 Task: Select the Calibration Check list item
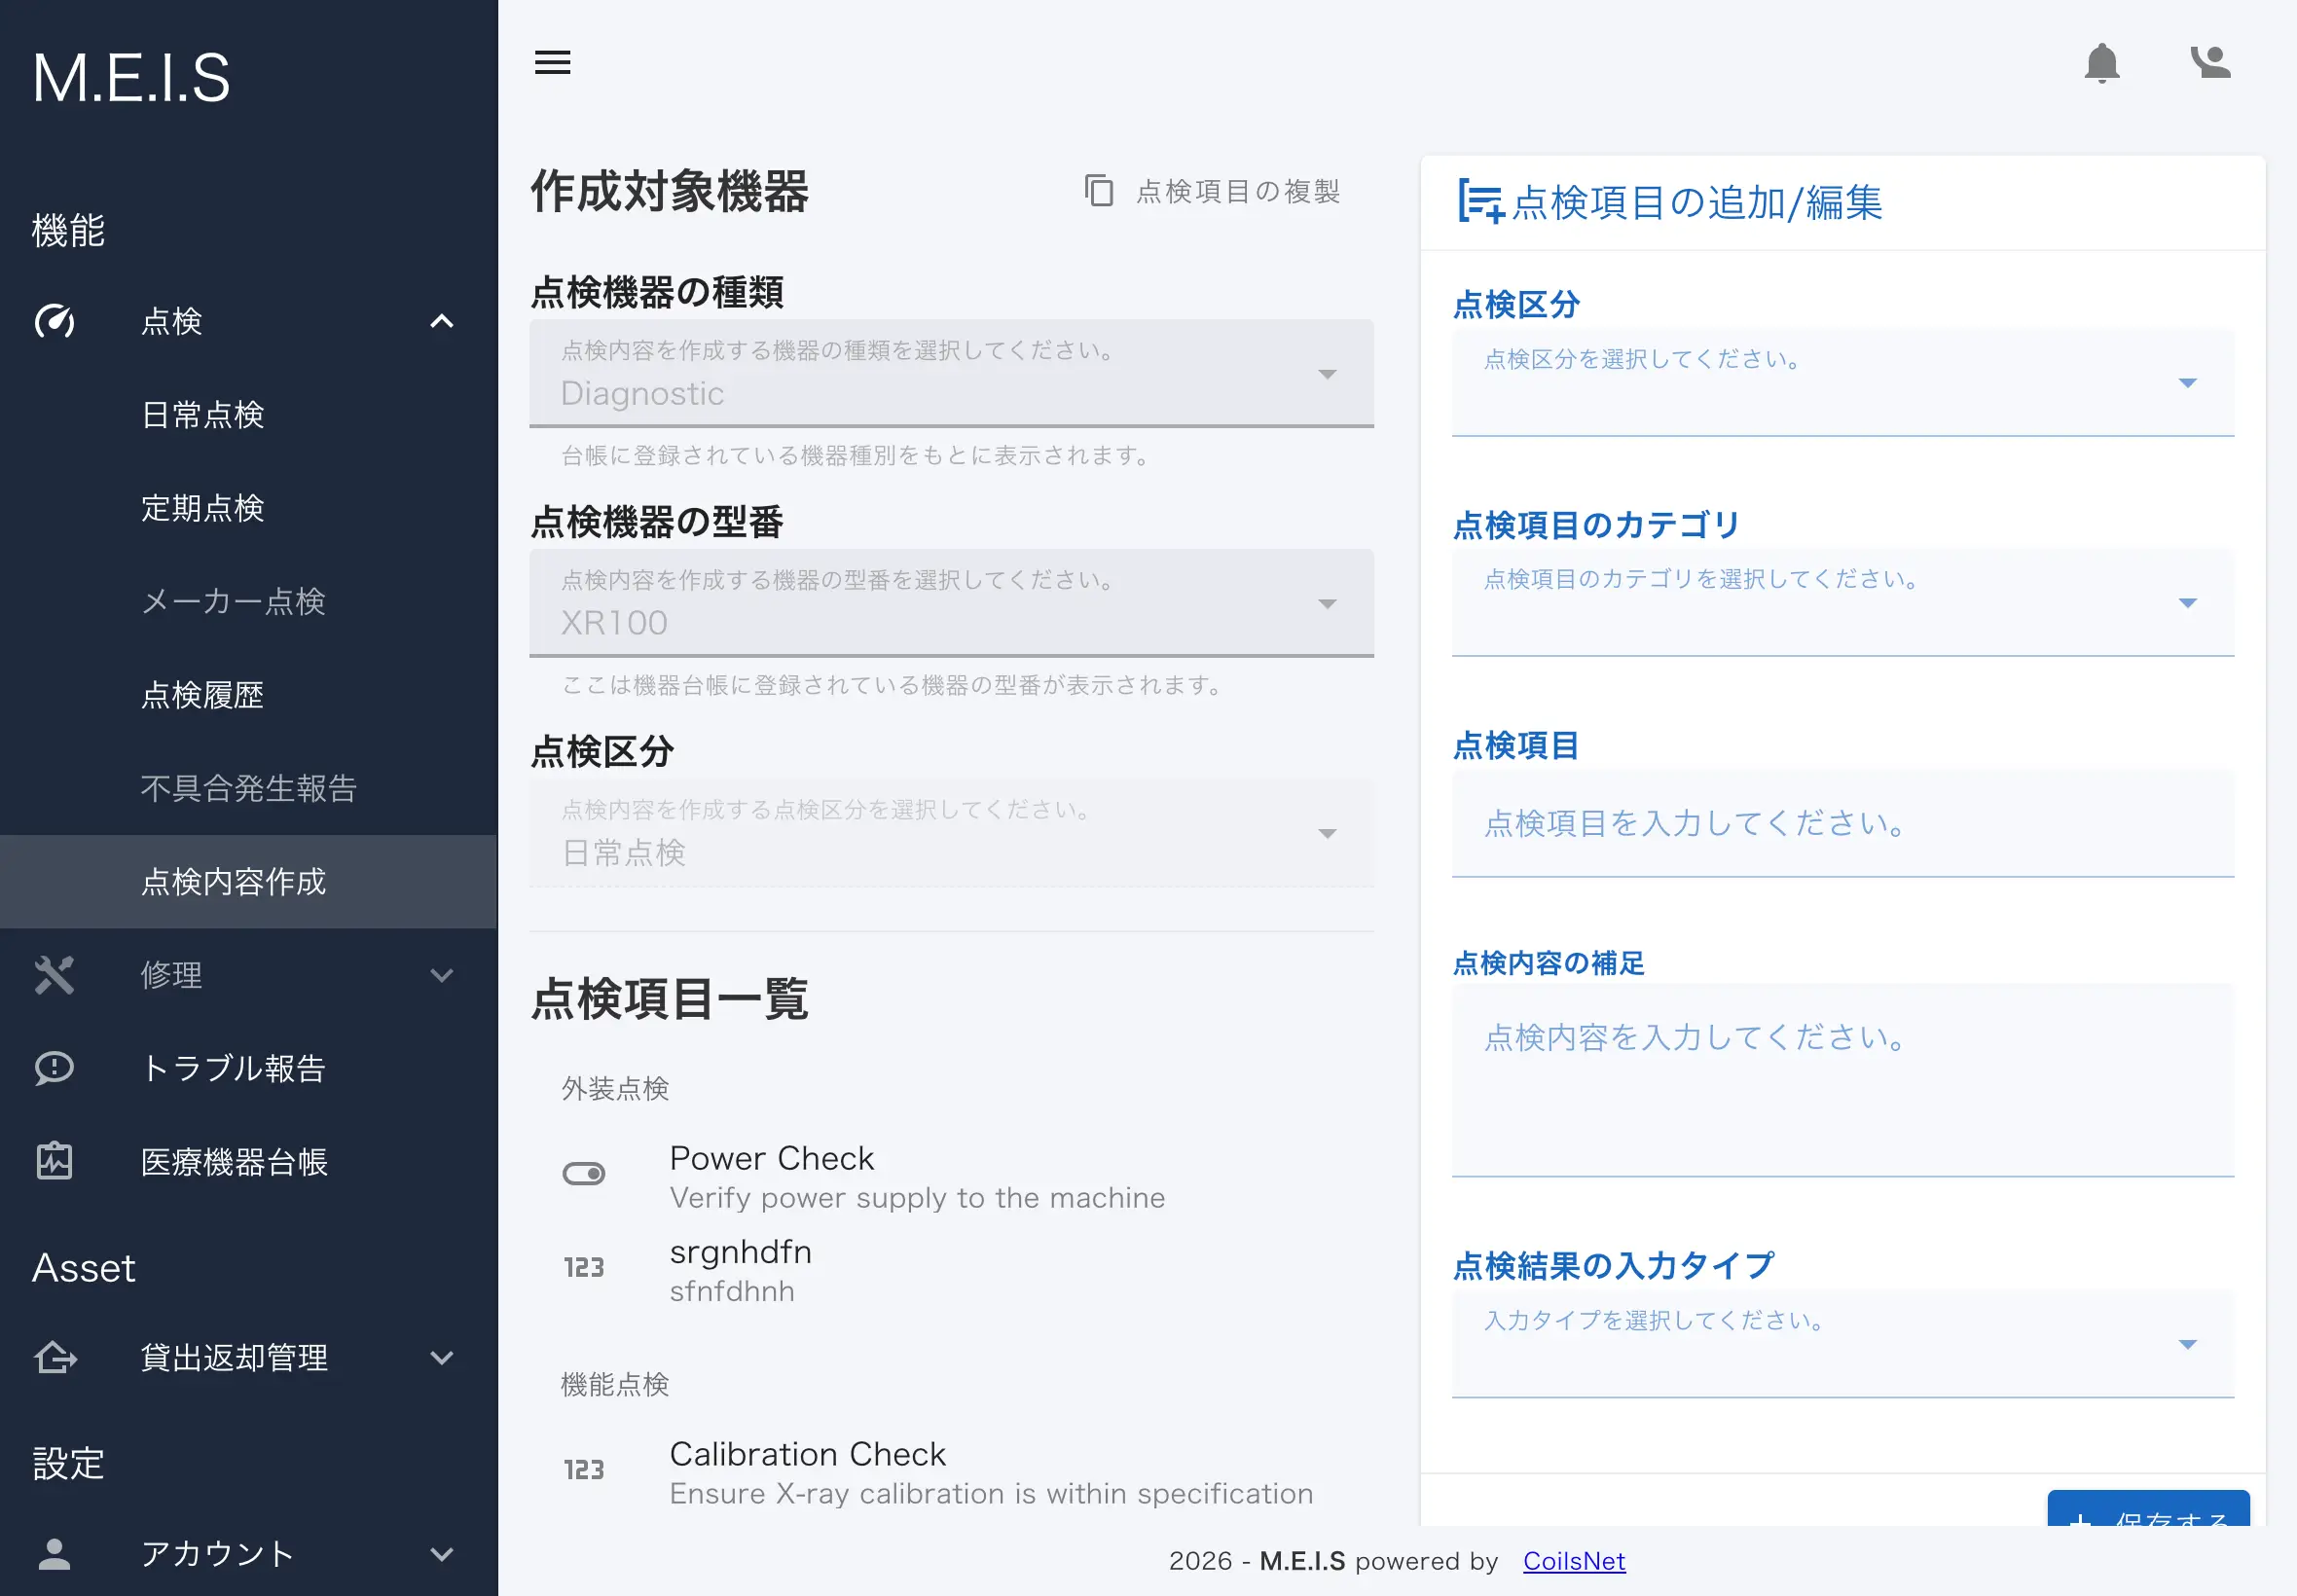click(x=951, y=1471)
